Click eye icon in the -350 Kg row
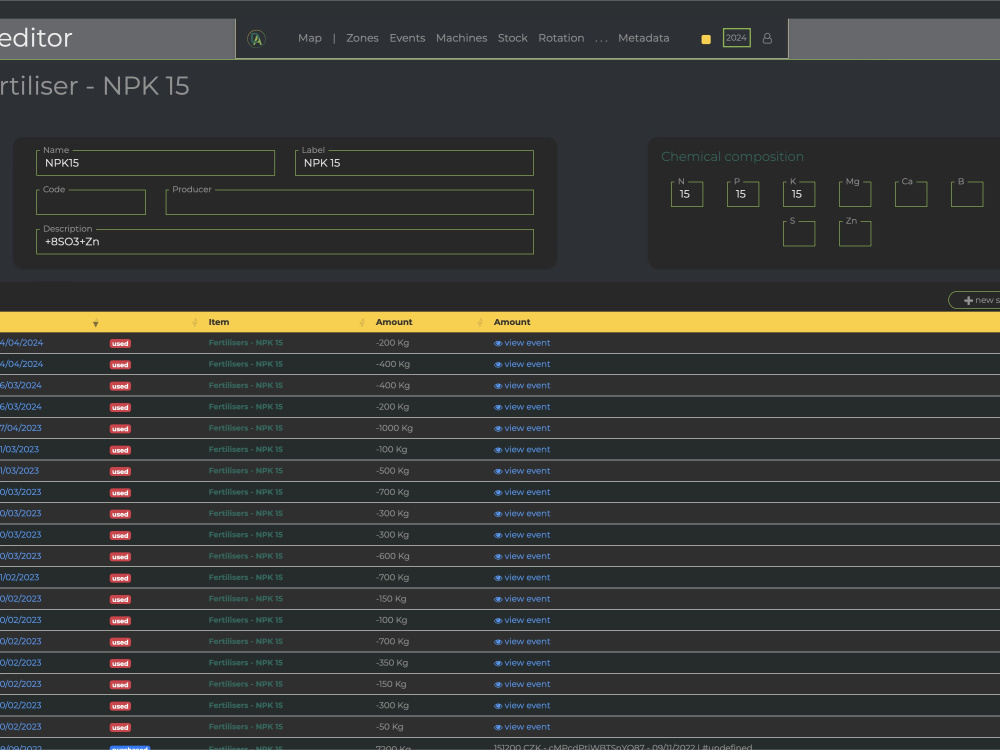1000x750 pixels. pyautogui.click(x=498, y=663)
